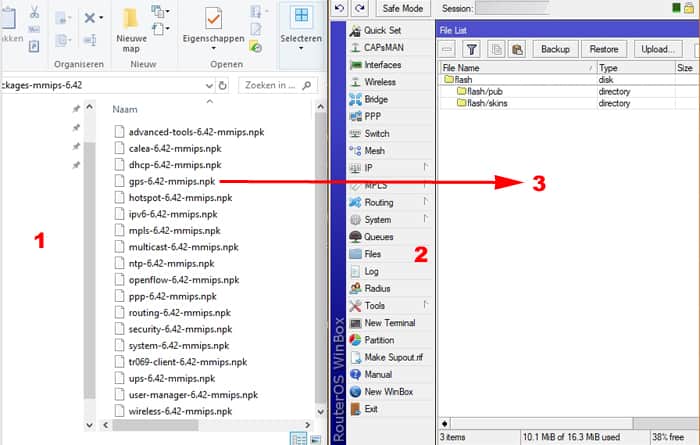700x445 pixels.
Task: Expand the Tools submenu arrow
Action: (x=425, y=304)
